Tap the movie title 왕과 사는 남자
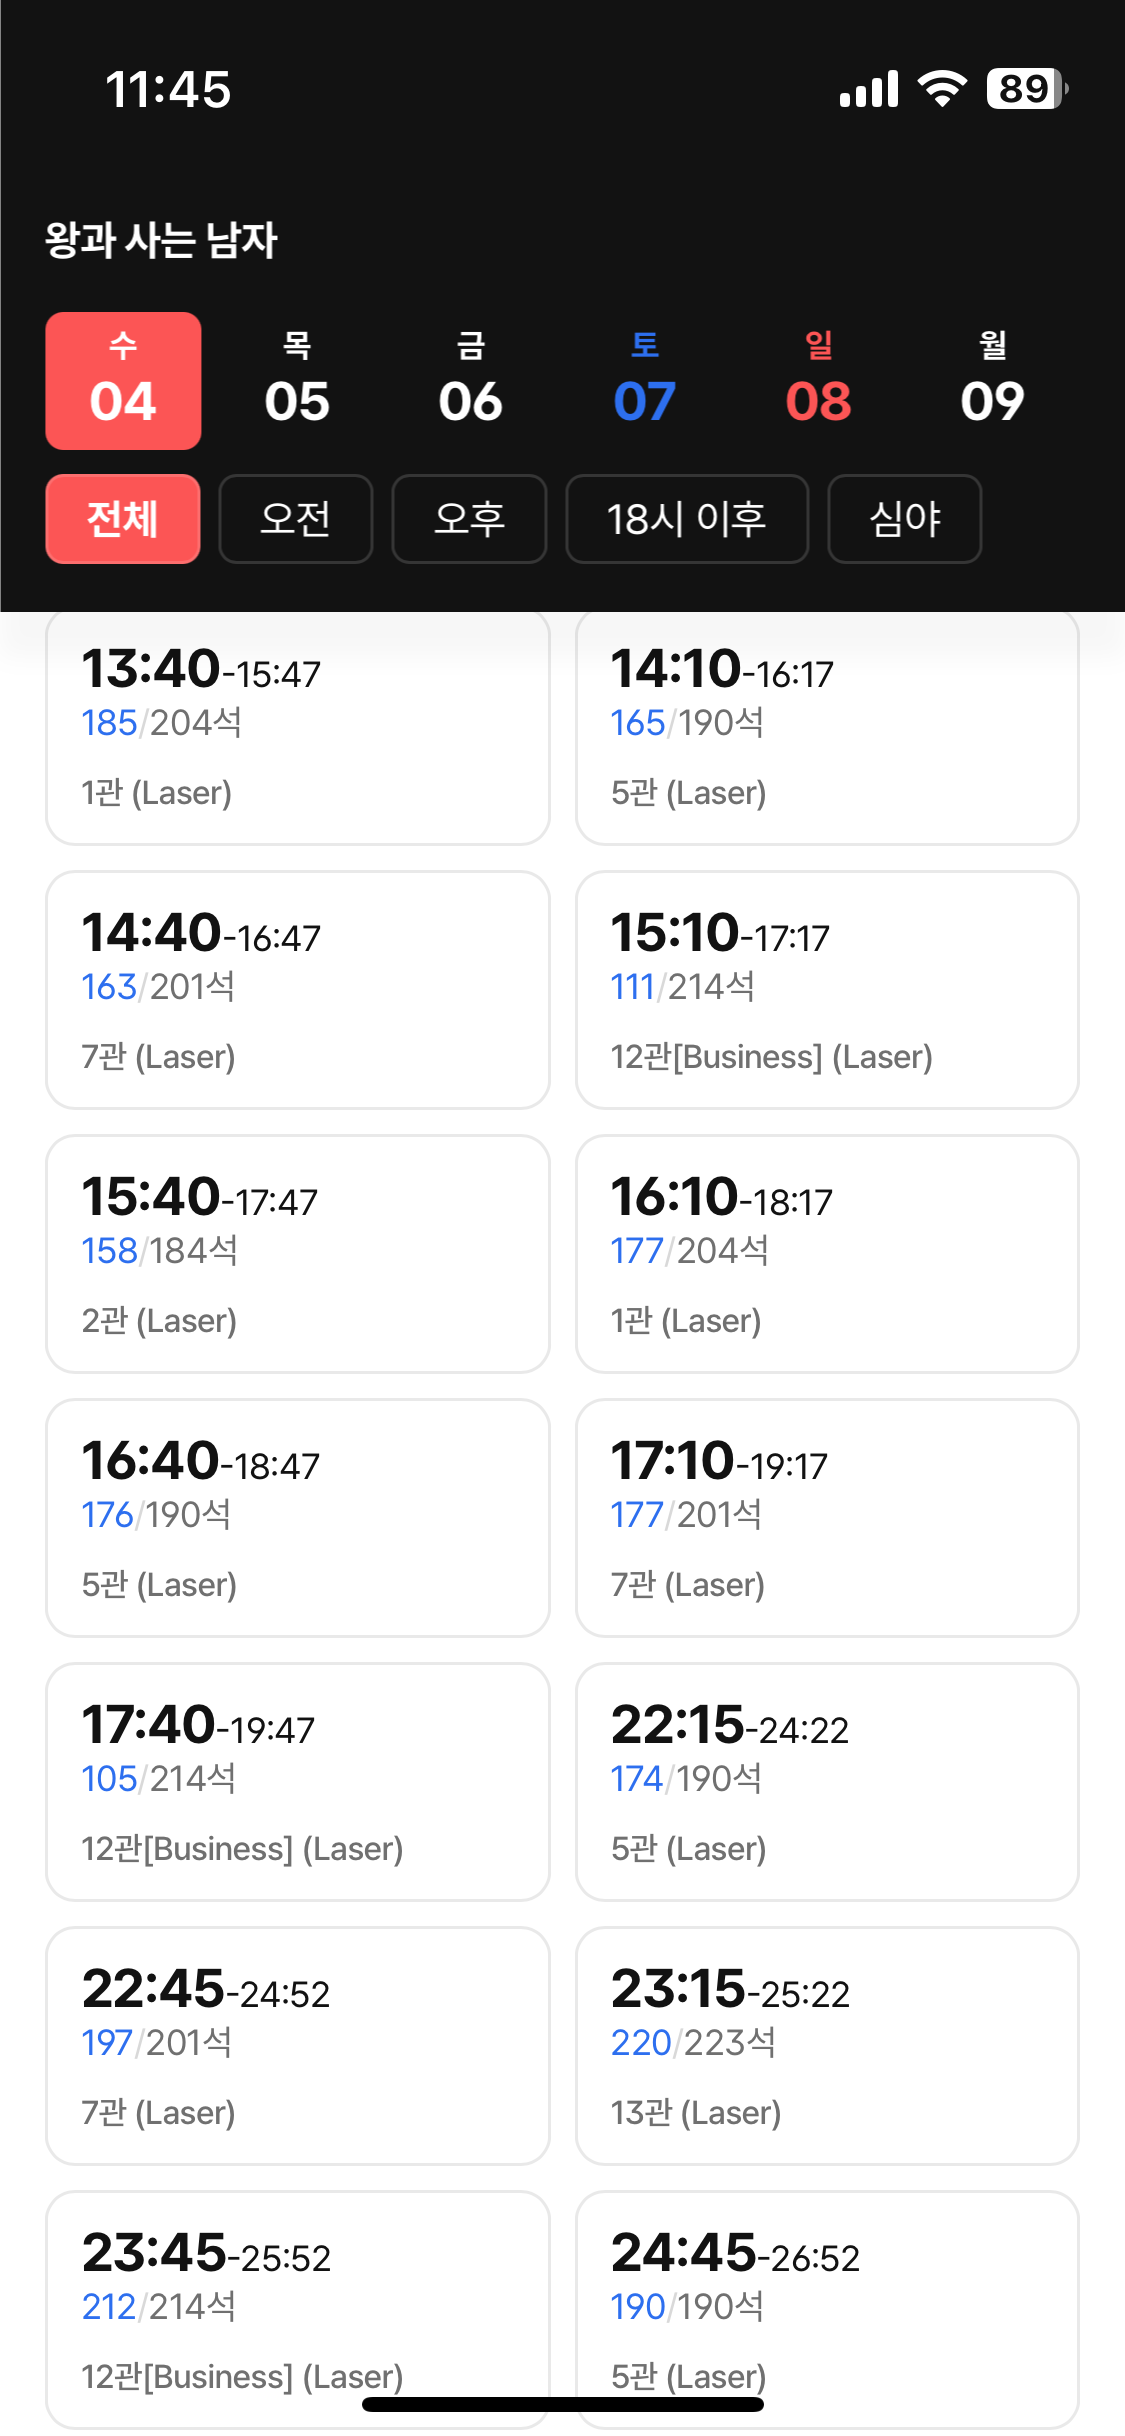The height and width of the screenshot is (2436, 1125). (x=161, y=240)
